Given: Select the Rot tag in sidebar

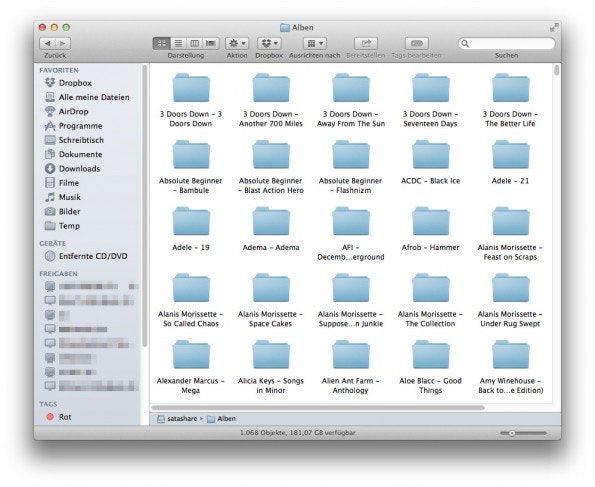Looking at the screenshot, I should pos(59,417).
